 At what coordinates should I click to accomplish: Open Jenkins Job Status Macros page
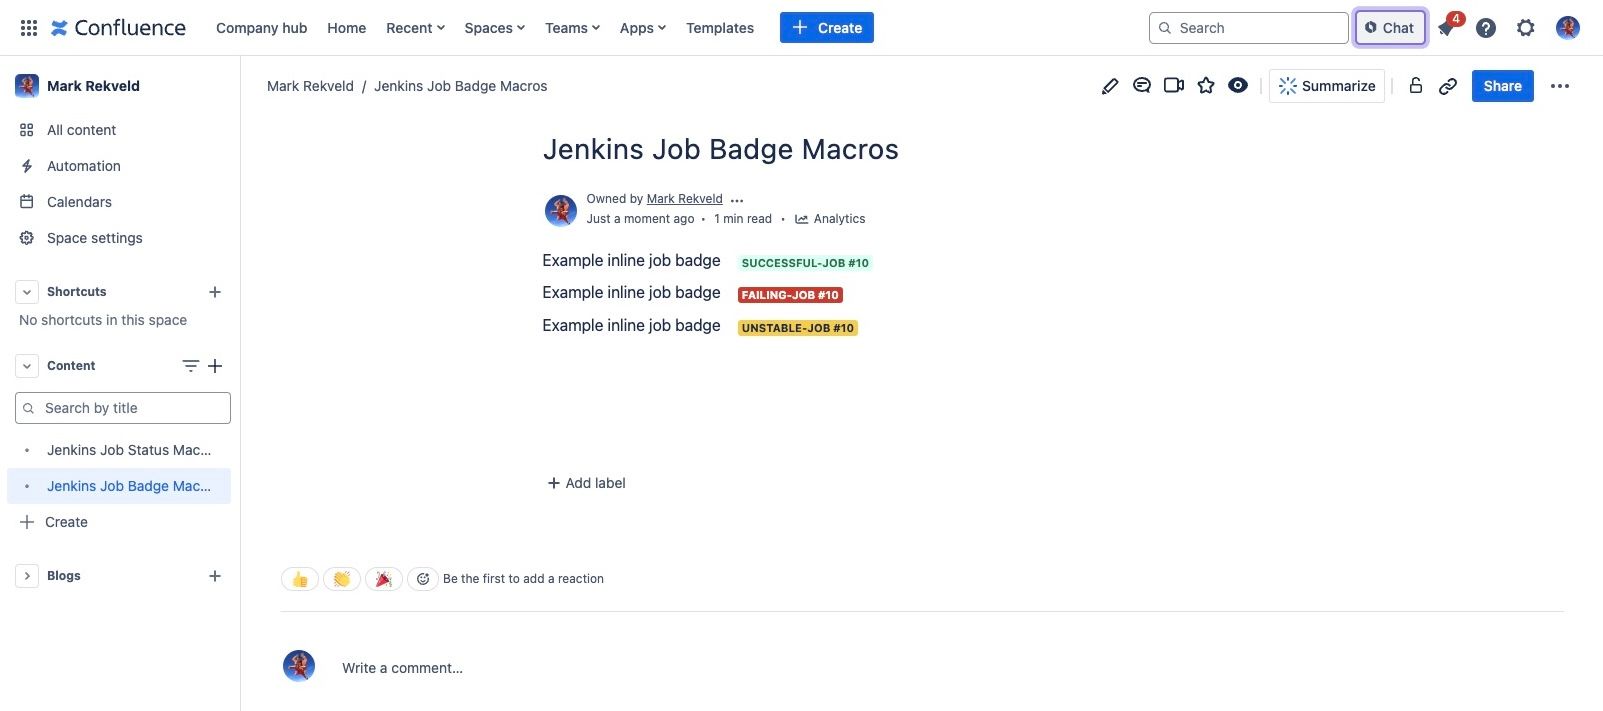click(120, 450)
